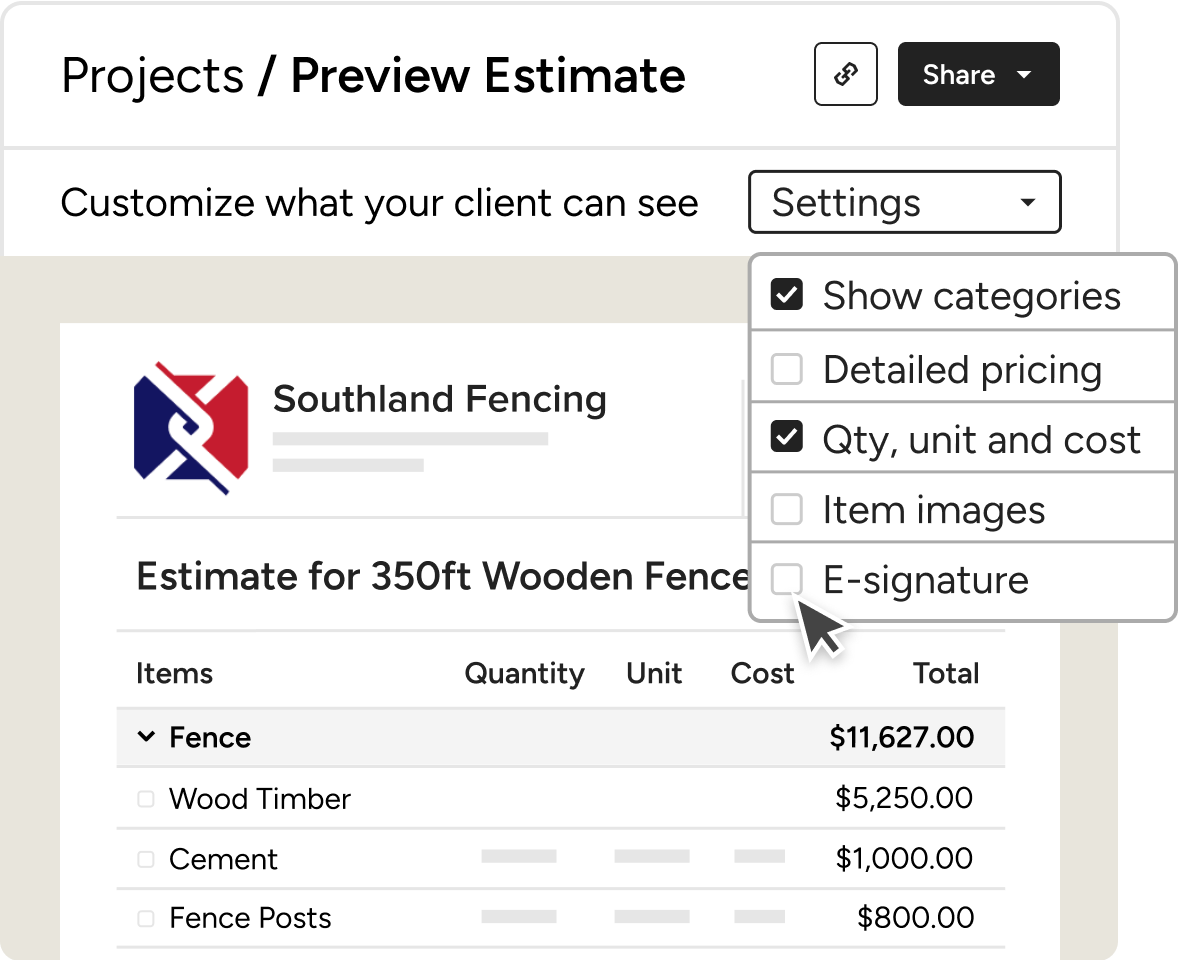1180x960 pixels.
Task: Click the Total column header
Action: coord(946,673)
